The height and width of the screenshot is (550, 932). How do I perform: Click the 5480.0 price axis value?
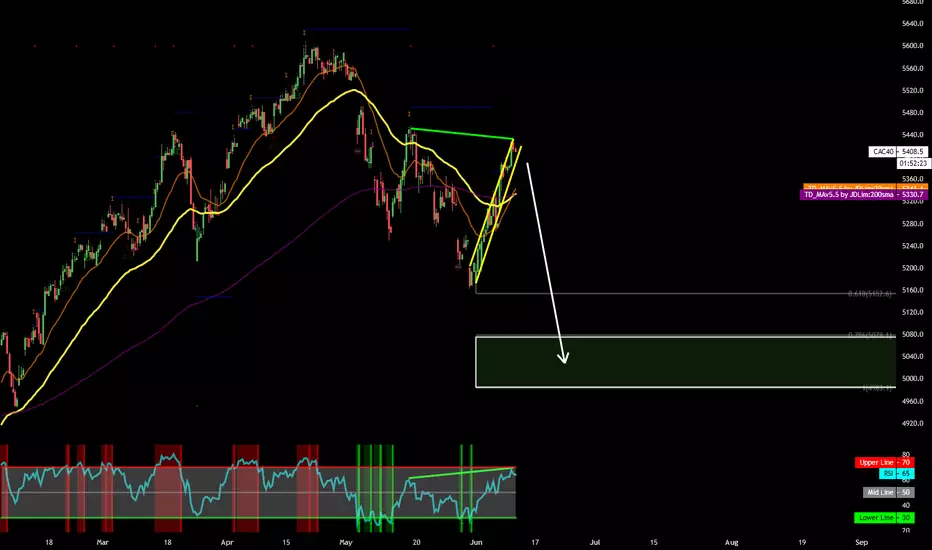912,112
